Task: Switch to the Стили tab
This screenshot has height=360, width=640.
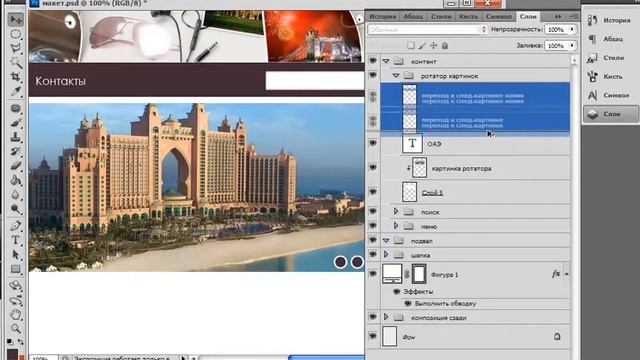Action: point(441,16)
